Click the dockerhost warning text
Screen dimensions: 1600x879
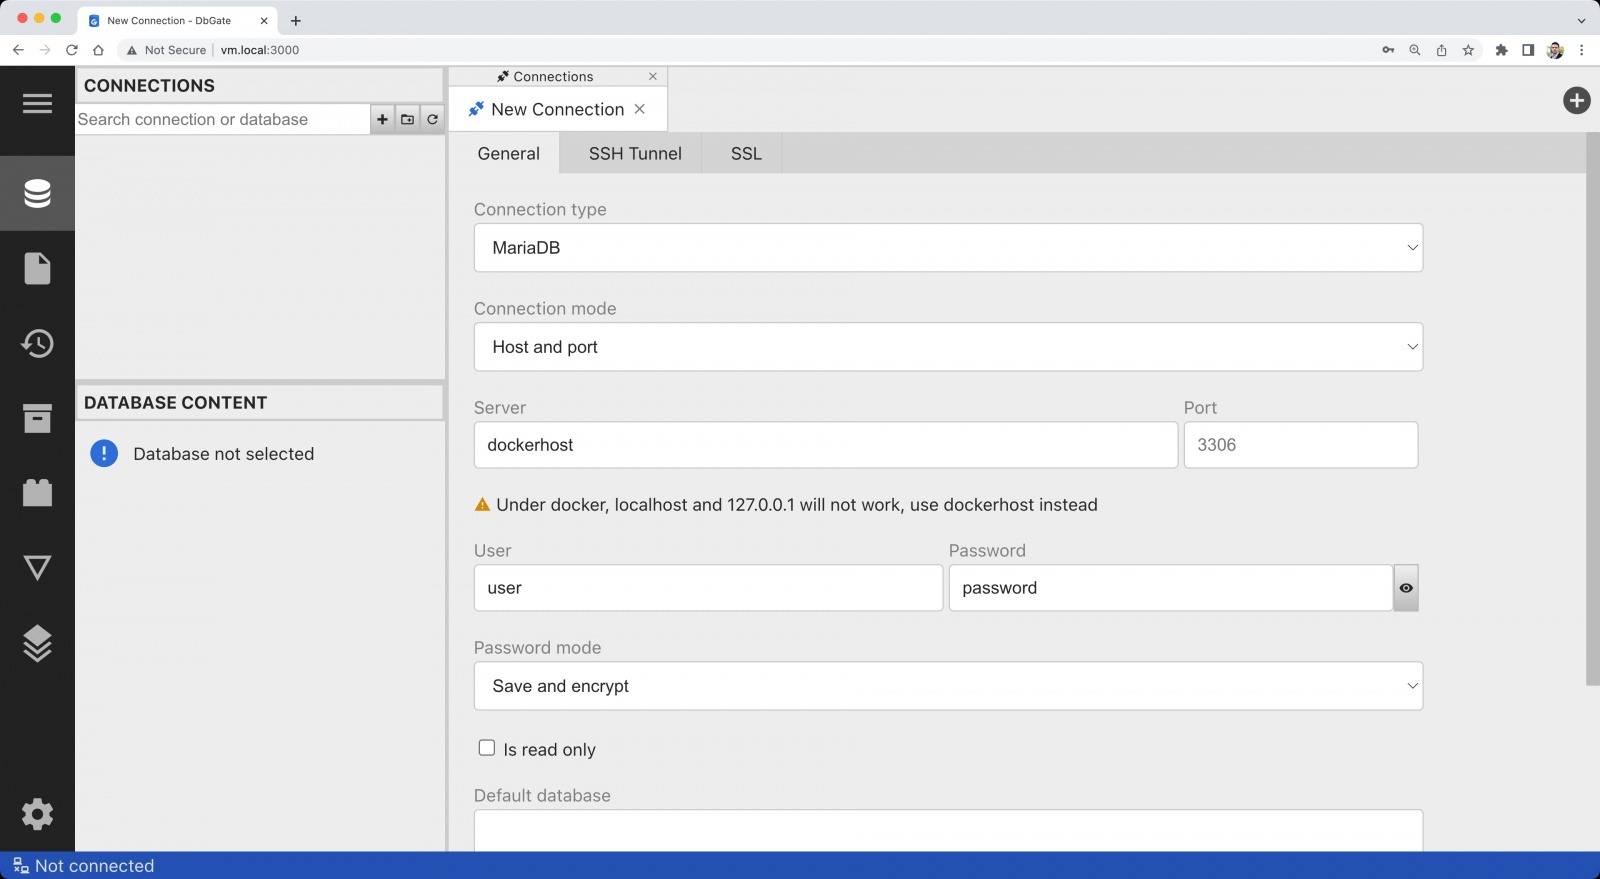tap(797, 505)
